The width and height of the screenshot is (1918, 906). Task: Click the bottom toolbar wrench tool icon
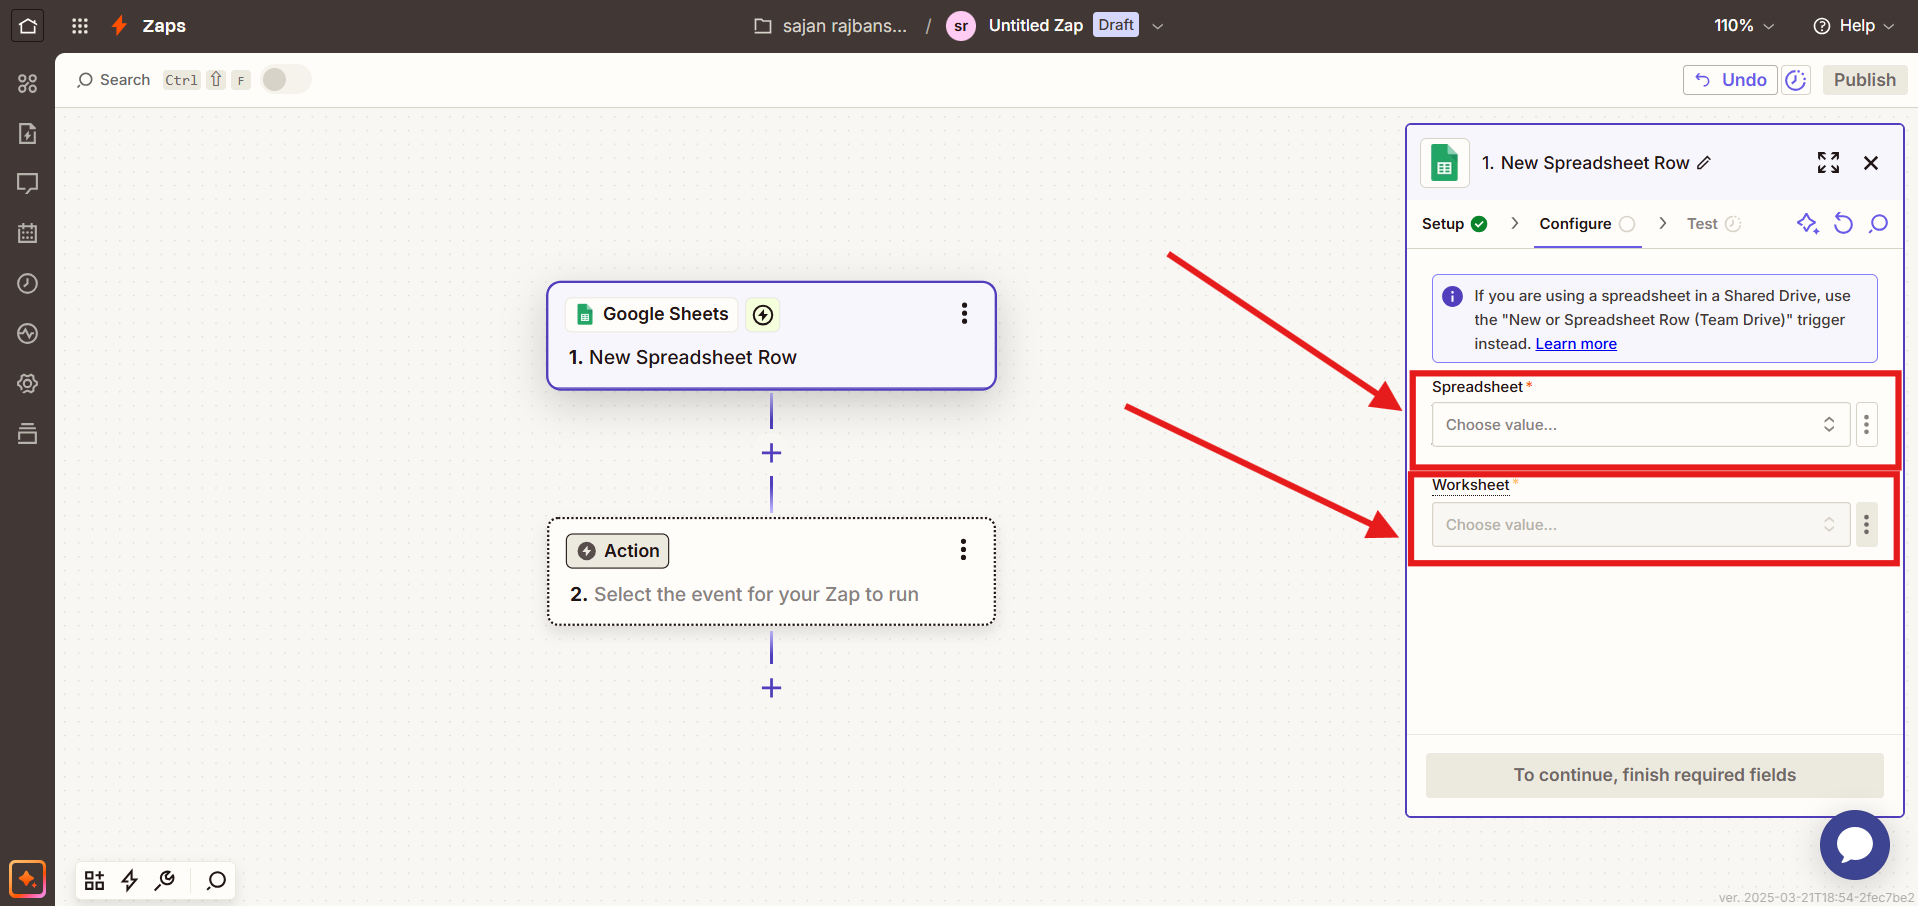165,880
